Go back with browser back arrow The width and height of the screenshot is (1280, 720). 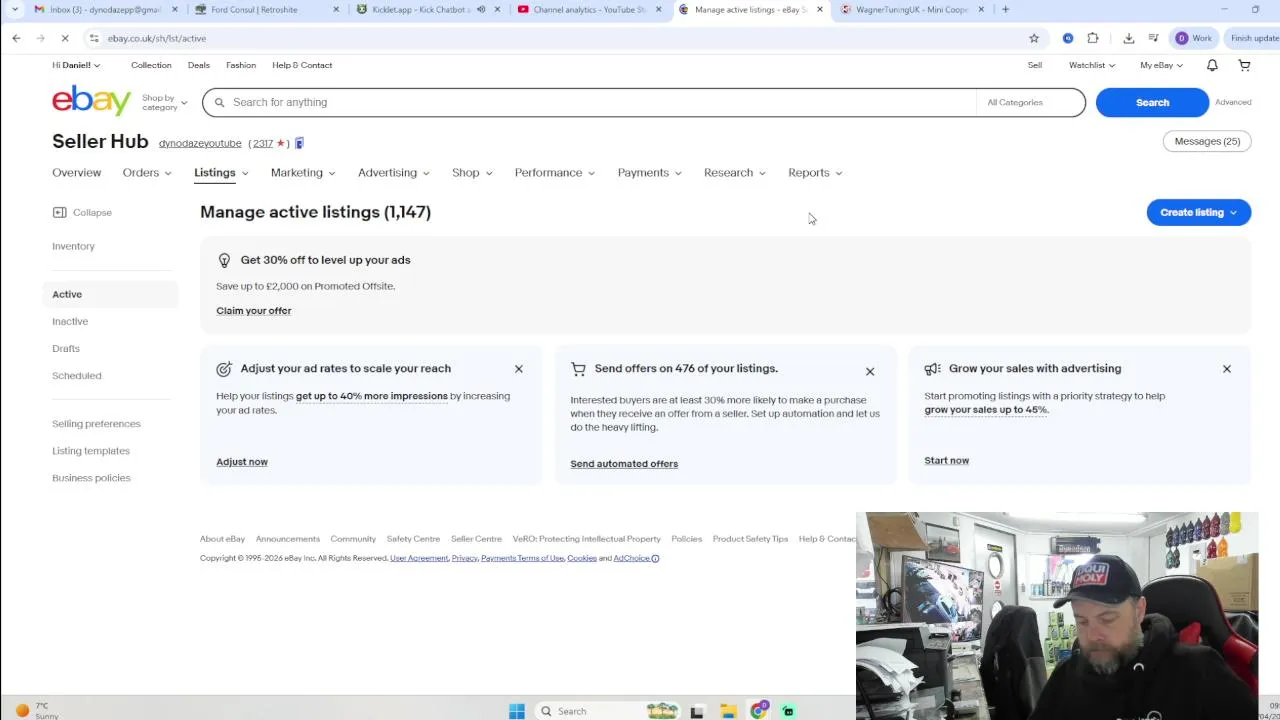[16, 38]
